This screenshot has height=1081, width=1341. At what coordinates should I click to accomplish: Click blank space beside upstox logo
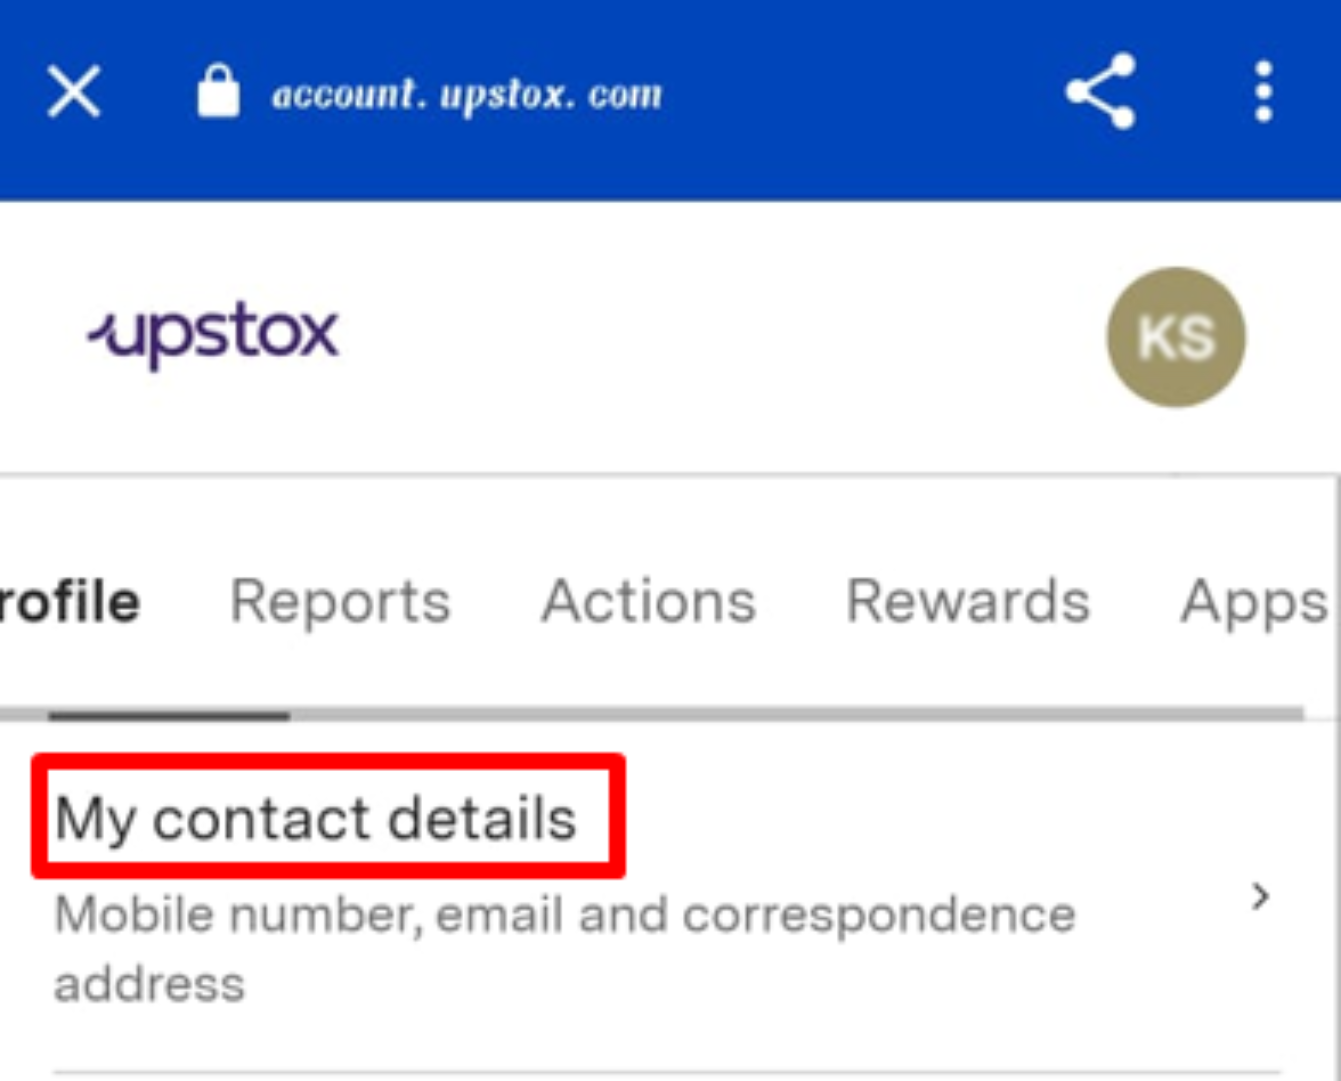coord(720,336)
